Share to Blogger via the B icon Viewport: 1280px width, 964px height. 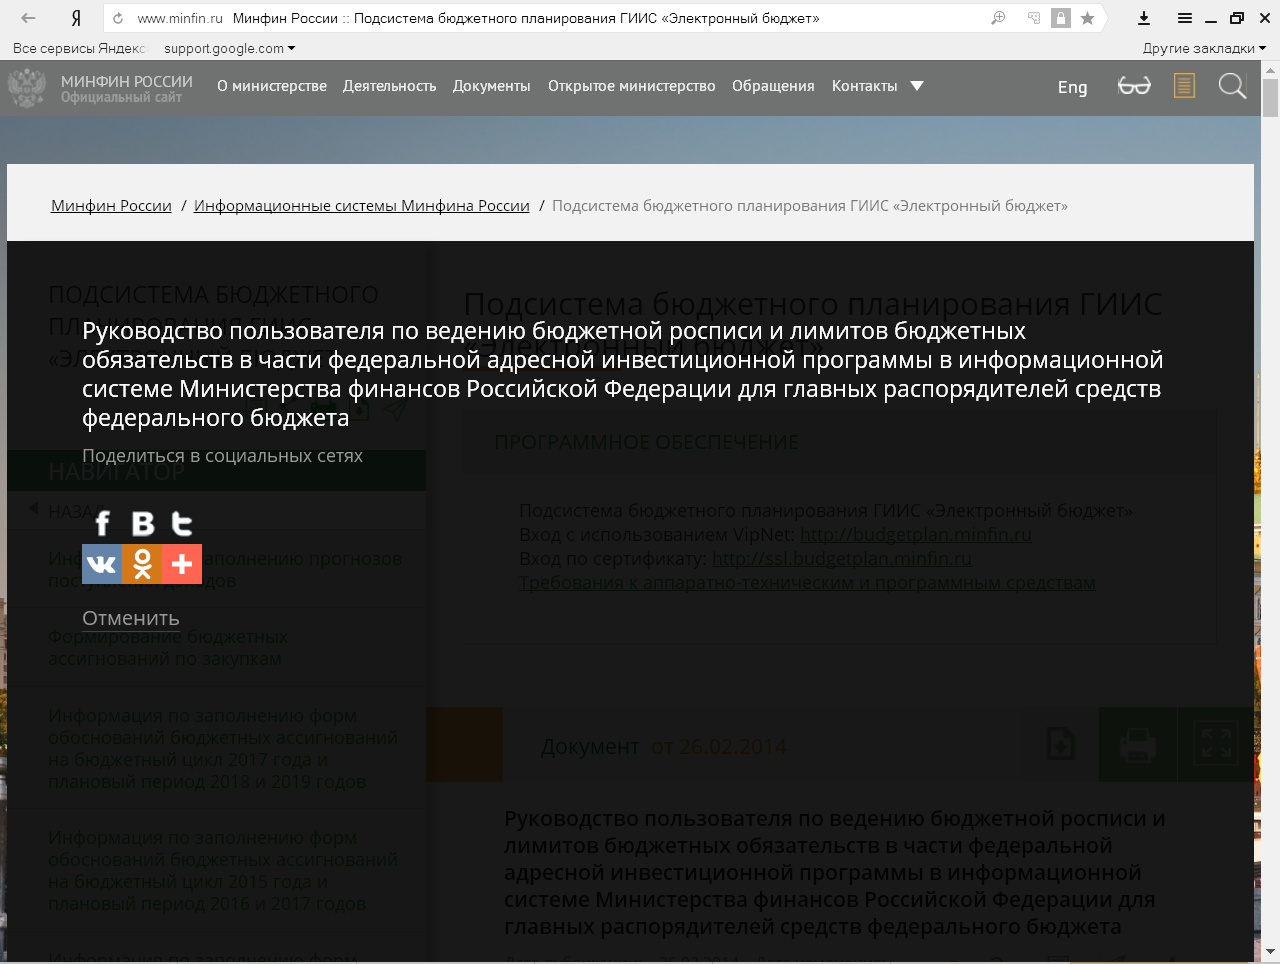pos(143,524)
